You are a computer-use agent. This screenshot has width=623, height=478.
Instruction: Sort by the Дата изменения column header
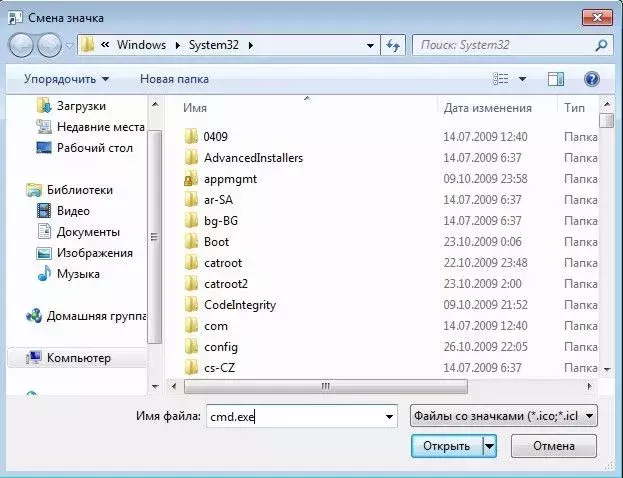point(488,108)
